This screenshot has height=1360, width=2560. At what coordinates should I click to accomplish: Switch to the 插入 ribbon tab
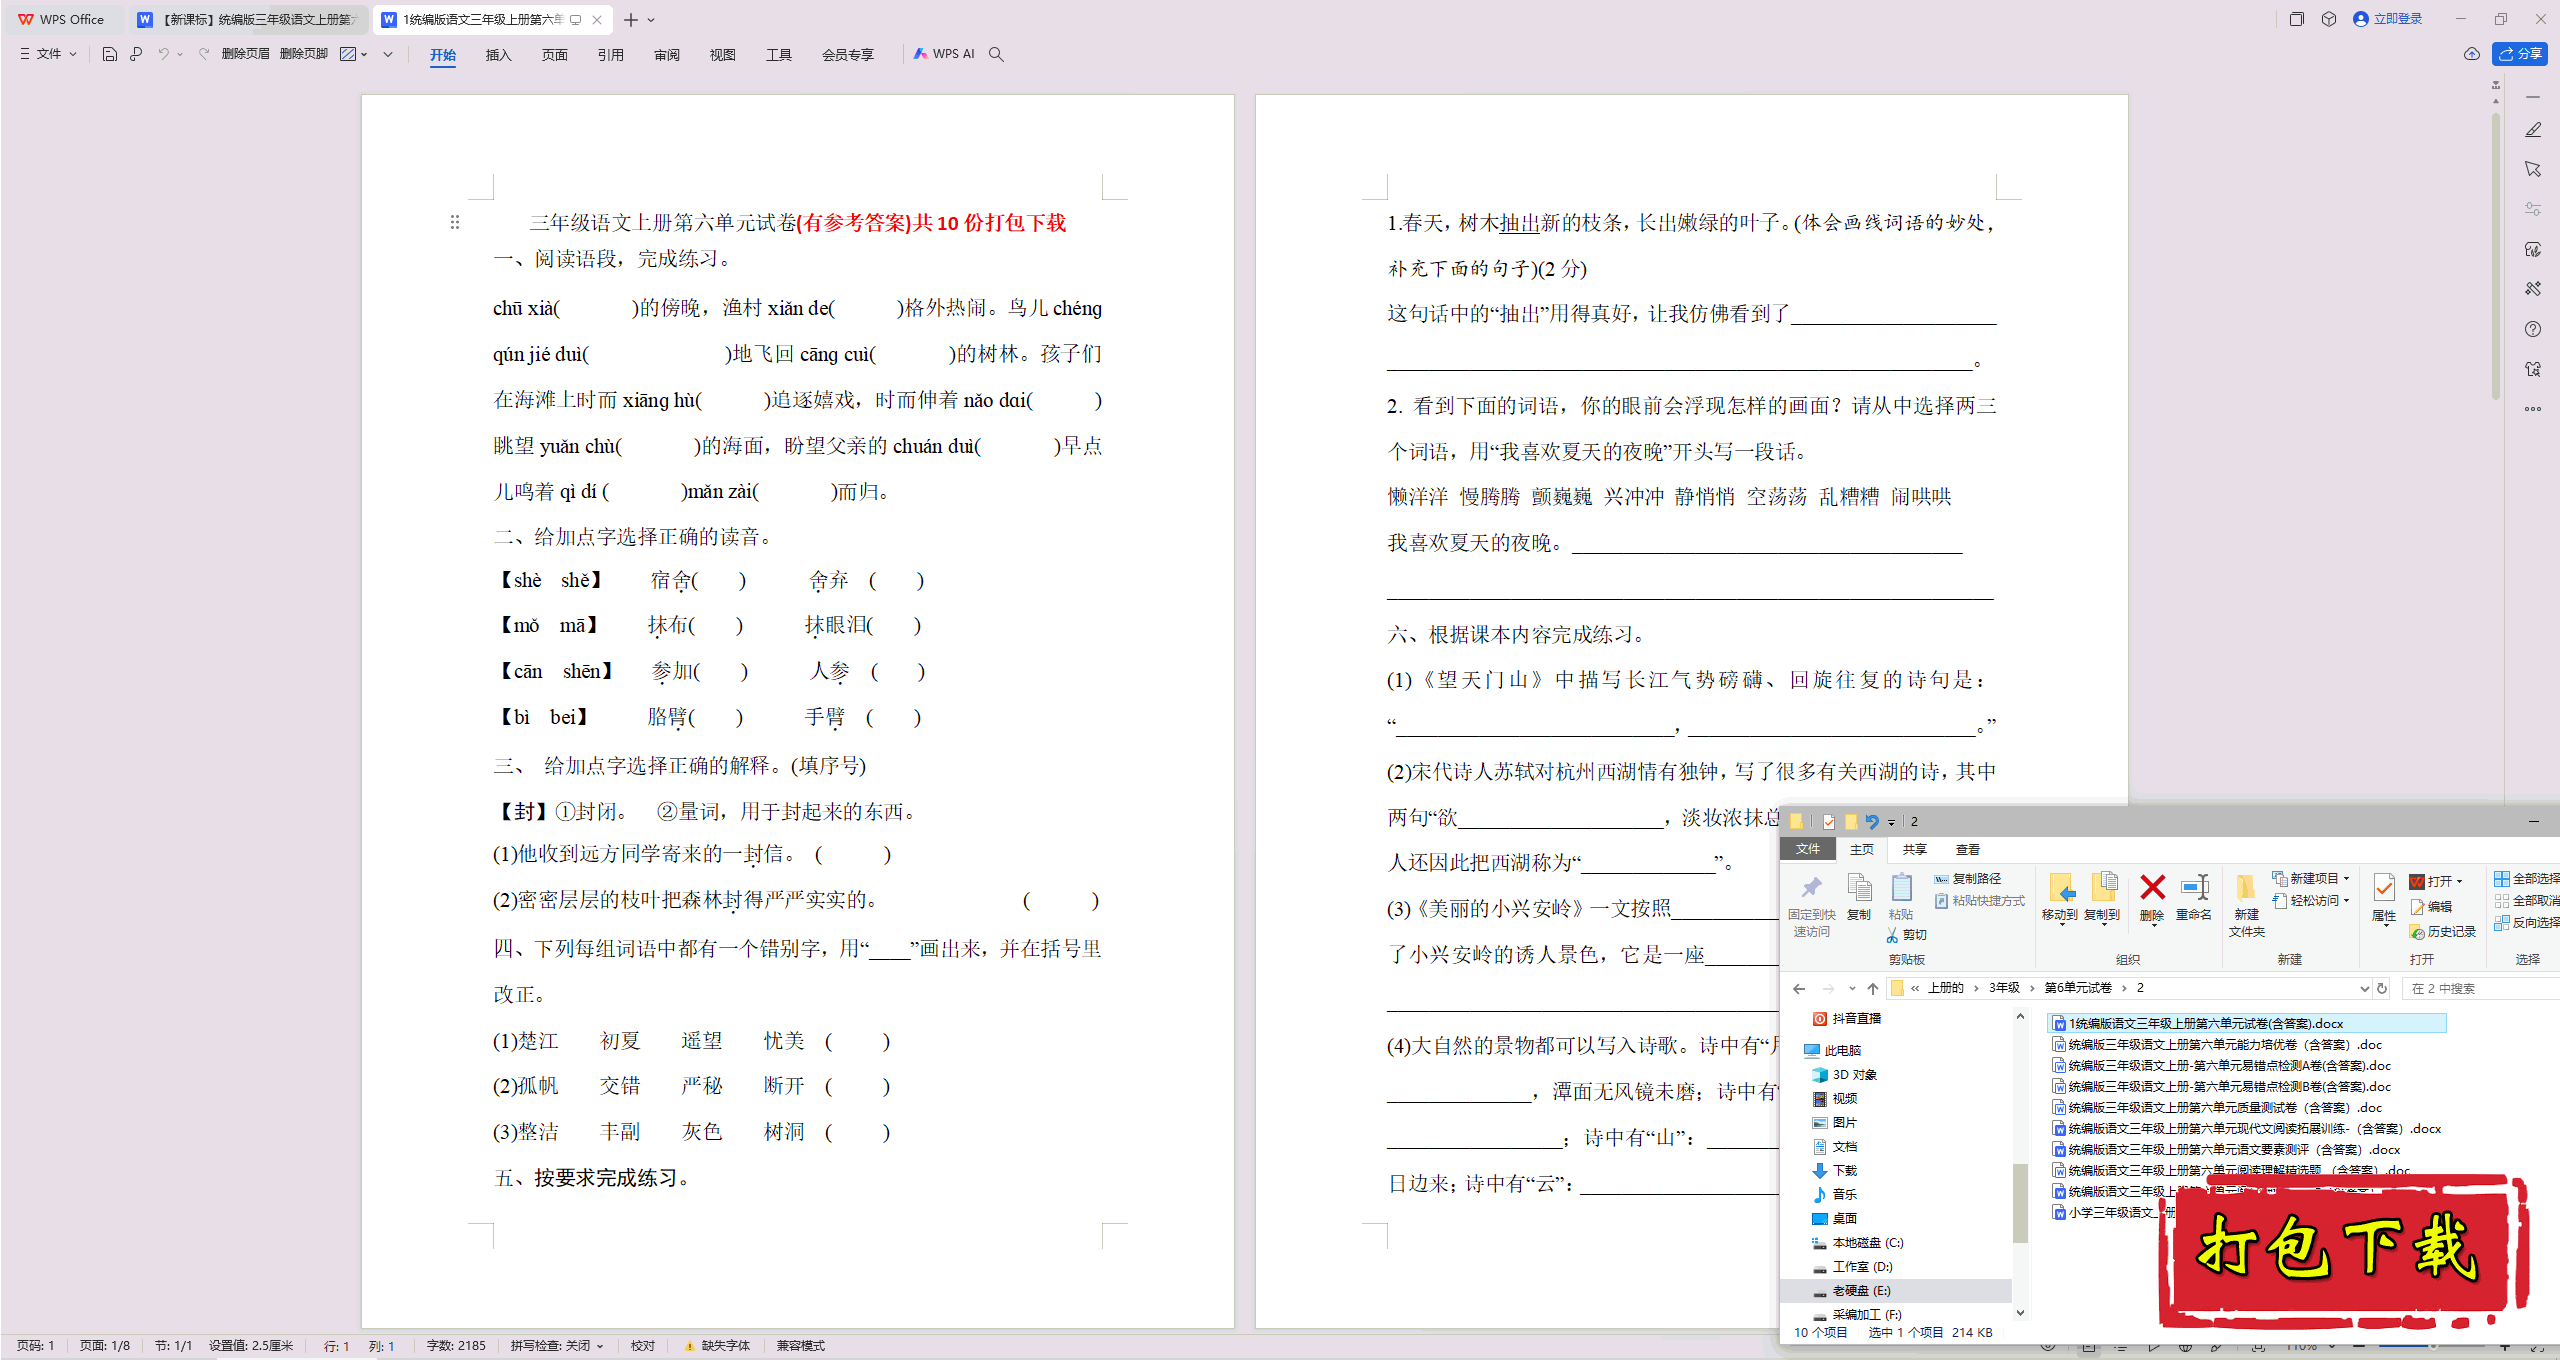[x=498, y=55]
